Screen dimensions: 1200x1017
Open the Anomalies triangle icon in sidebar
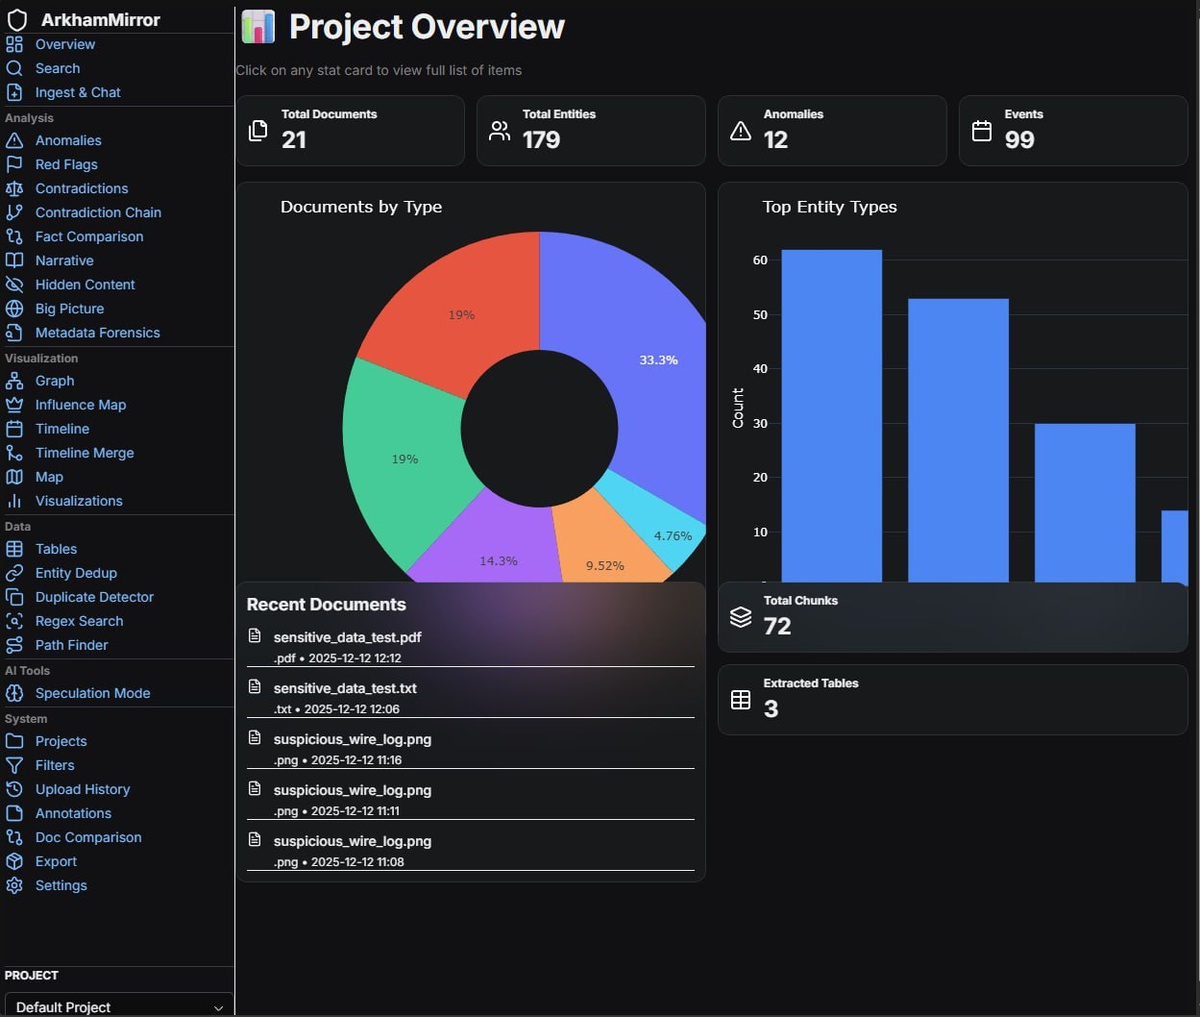[14, 140]
